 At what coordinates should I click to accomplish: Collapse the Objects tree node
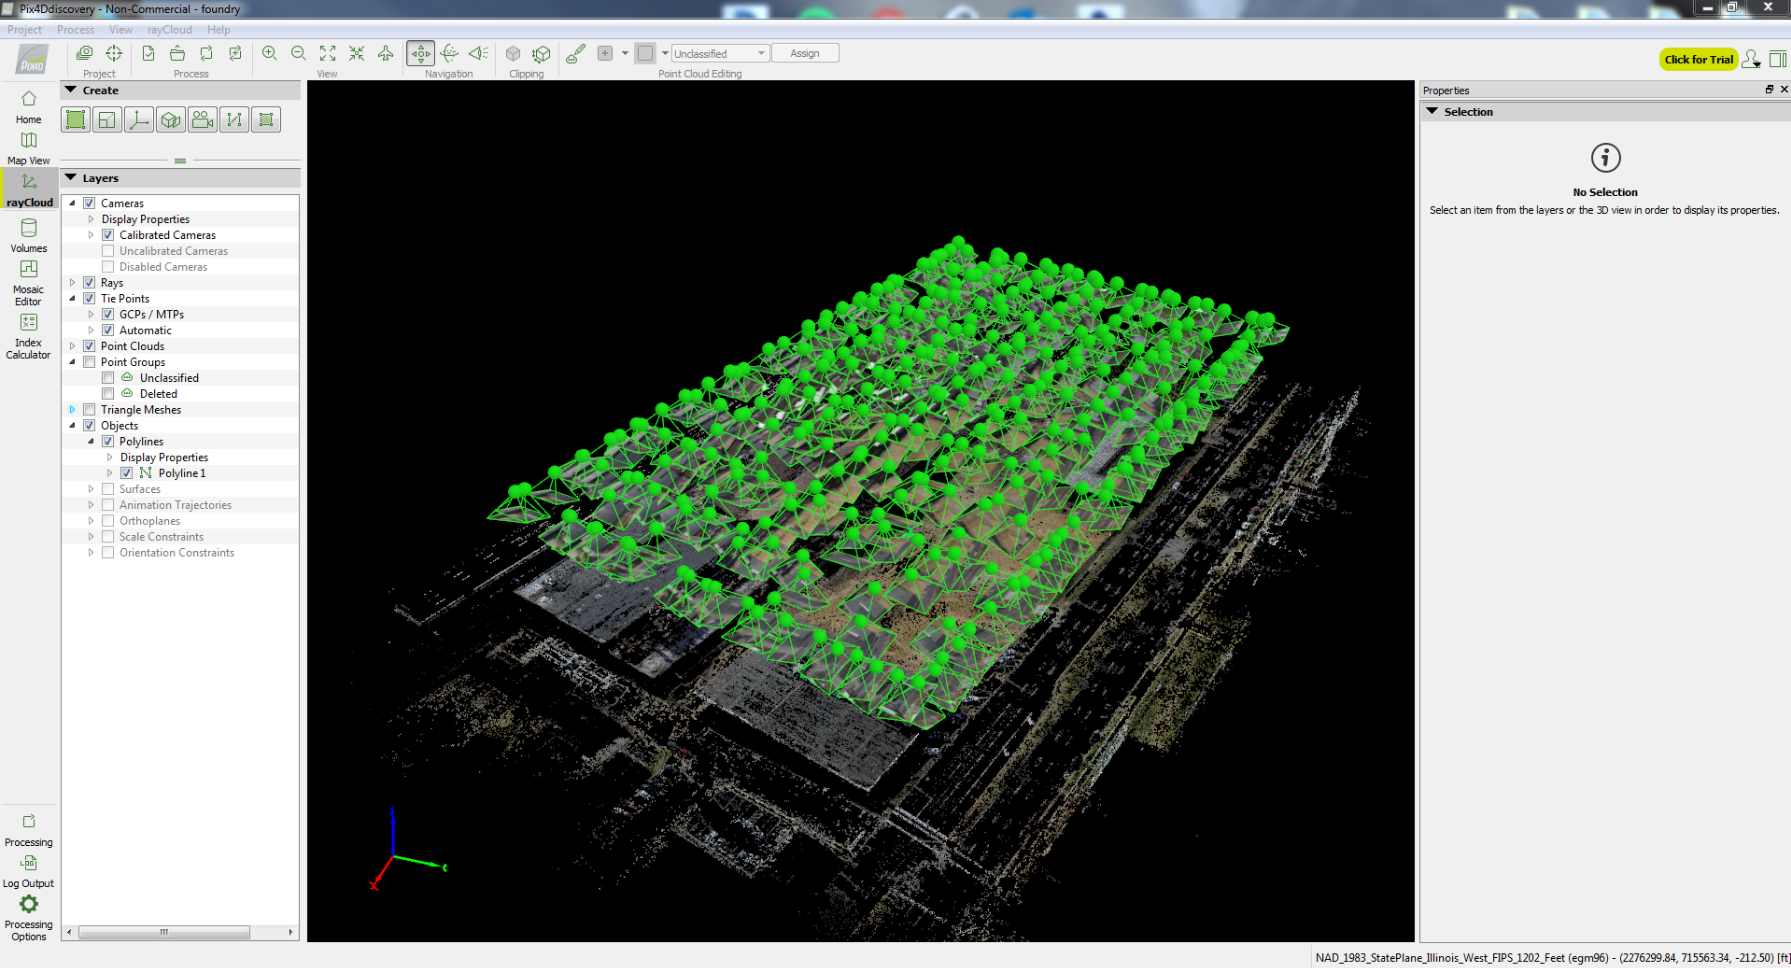72,426
